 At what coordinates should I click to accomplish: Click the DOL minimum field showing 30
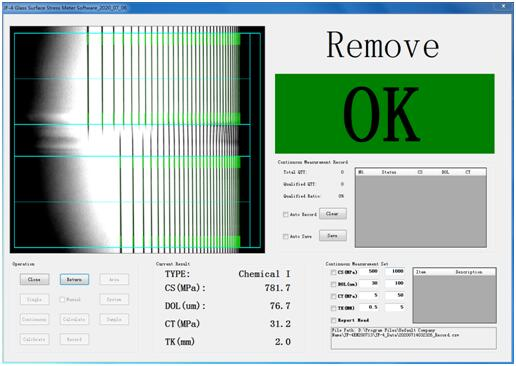click(369, 283)
